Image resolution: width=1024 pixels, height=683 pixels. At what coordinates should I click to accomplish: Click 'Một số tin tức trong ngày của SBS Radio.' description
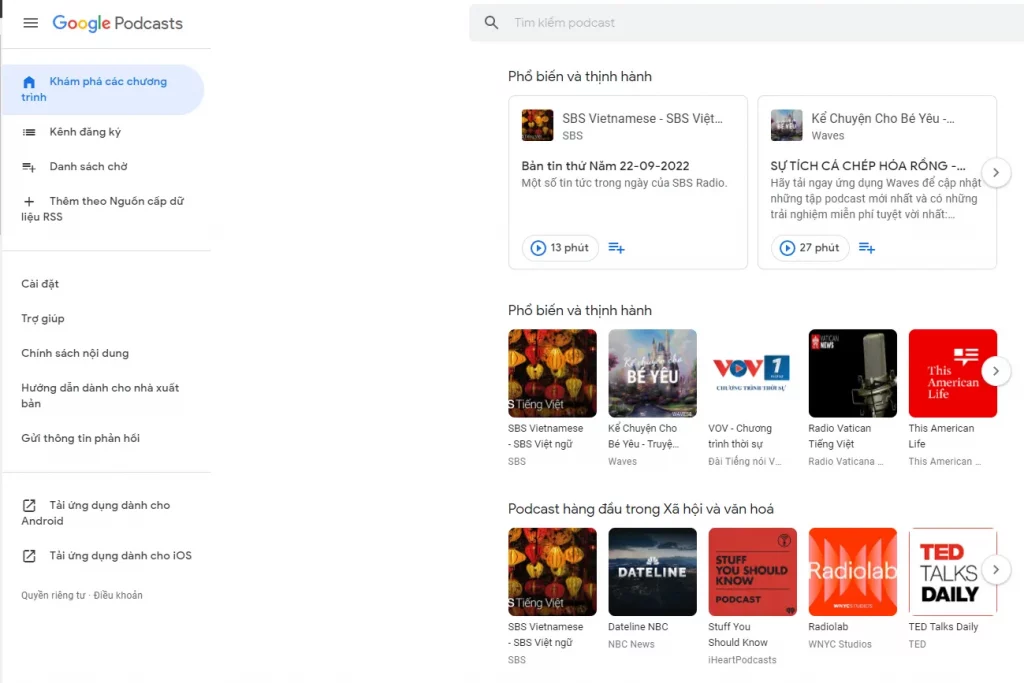[624, 183]
